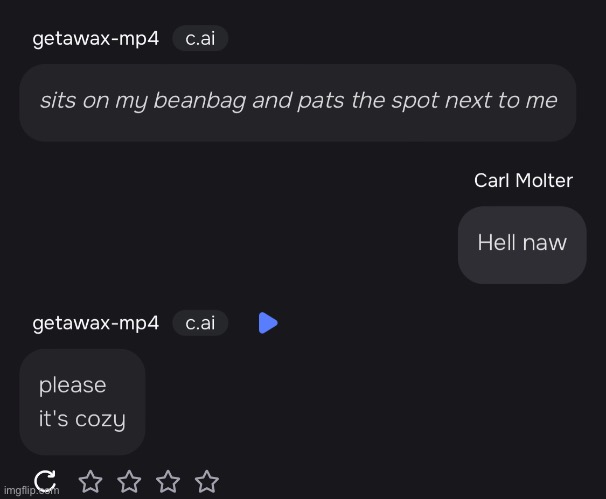Click the "it's cozy" line of text
The image size is (606, 499).
point(82,419)
